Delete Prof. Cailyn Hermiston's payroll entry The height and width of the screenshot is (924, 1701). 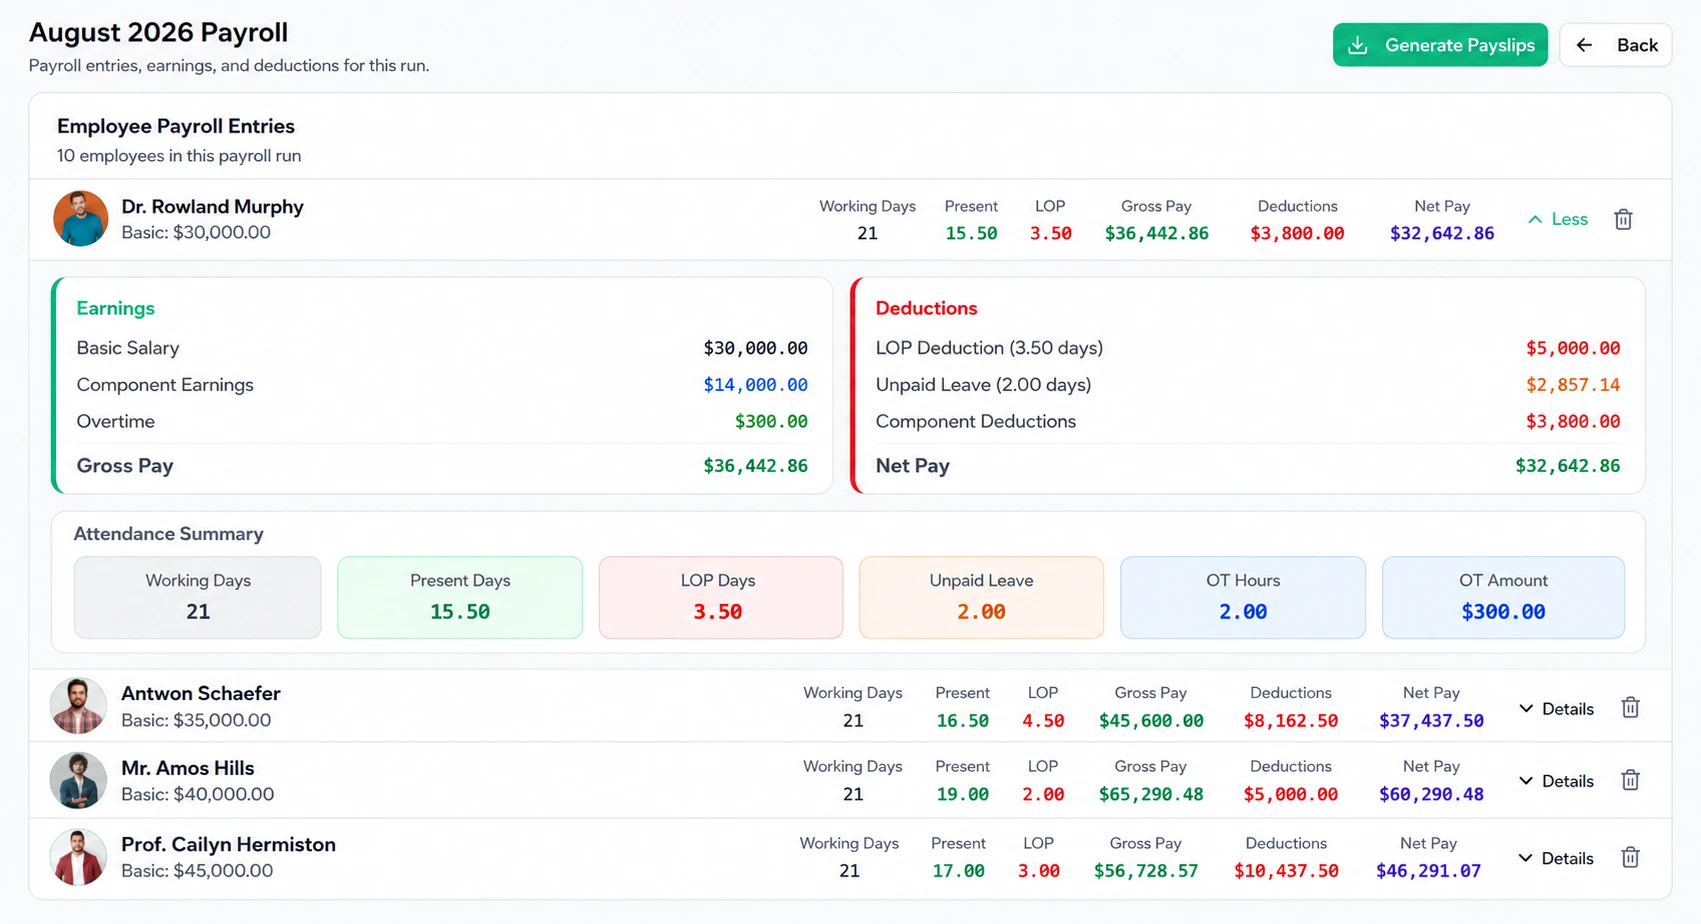pos(1630,857)
